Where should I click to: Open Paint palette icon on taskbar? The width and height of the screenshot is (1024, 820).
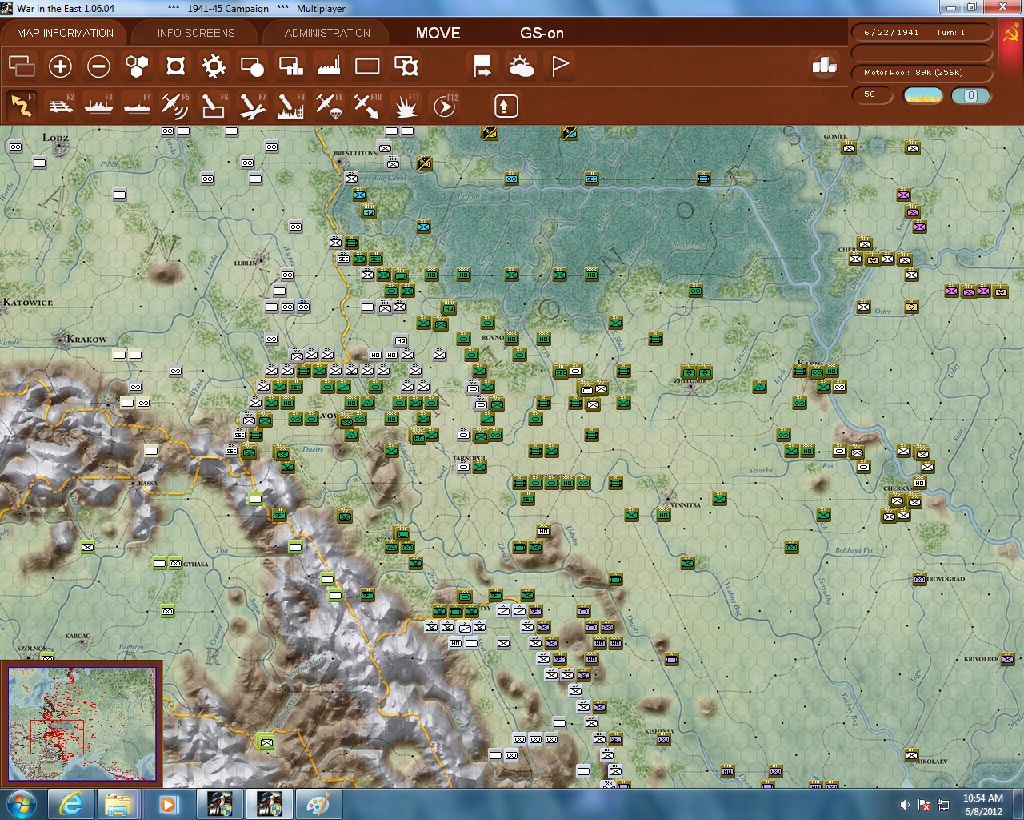(318, 804)
